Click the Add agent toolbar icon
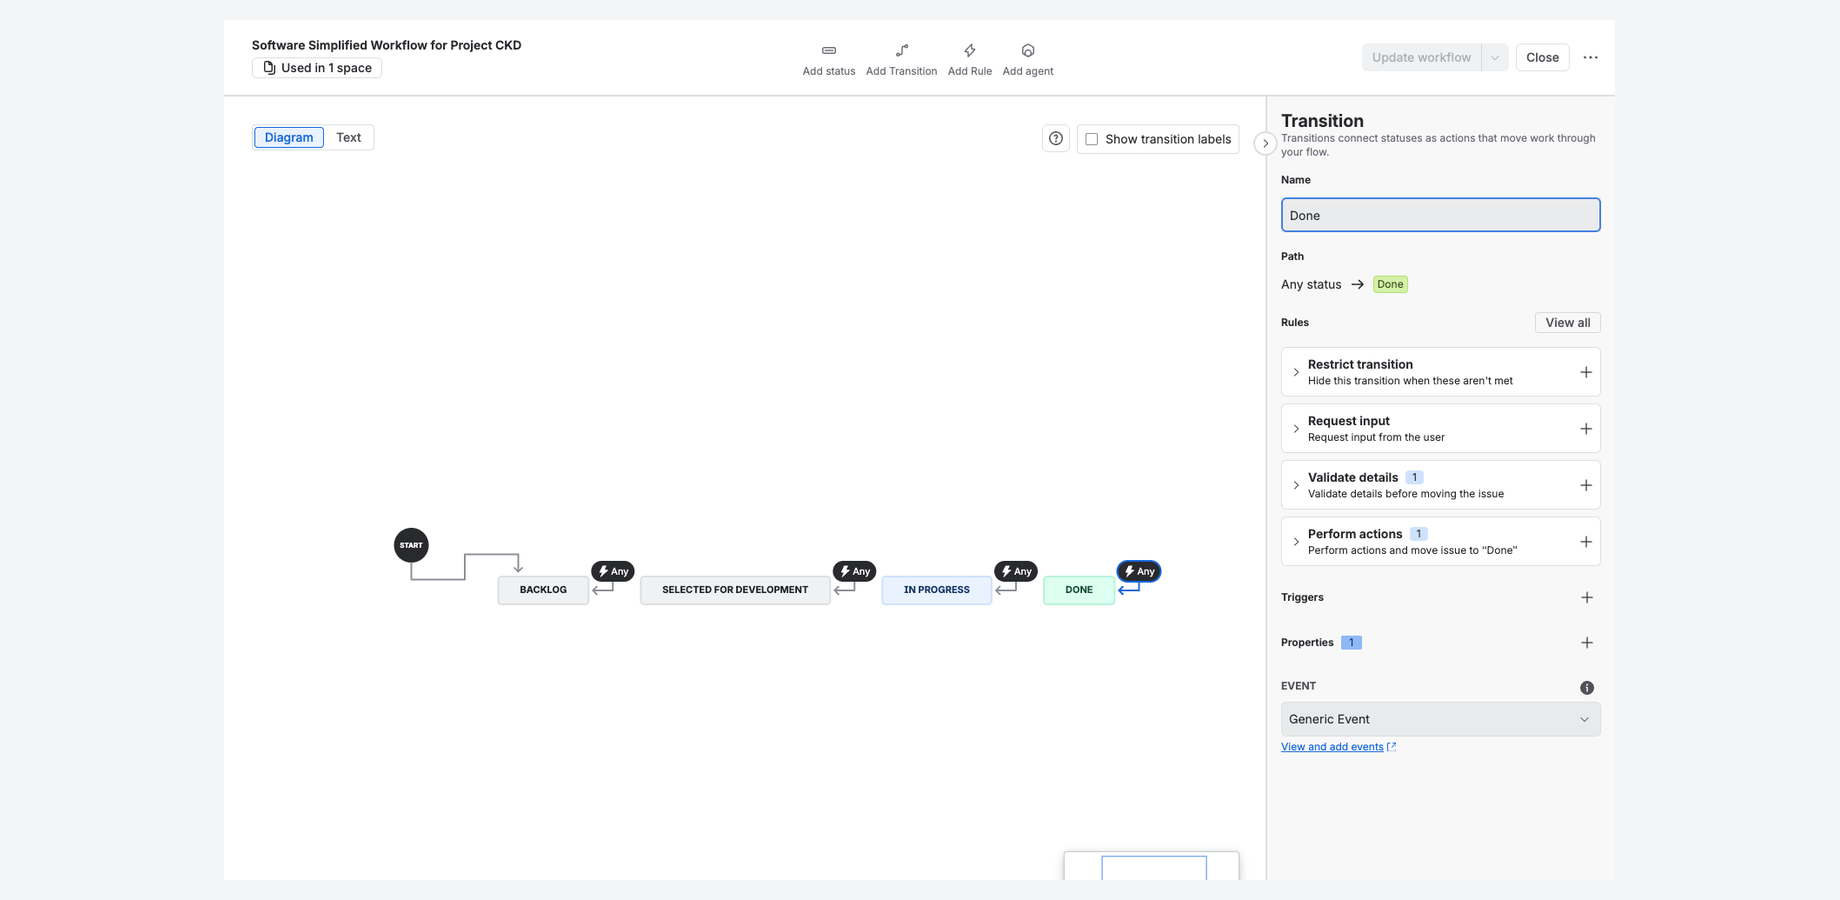This screenshot has width=1840, height=900. [x=1028, y=51]
